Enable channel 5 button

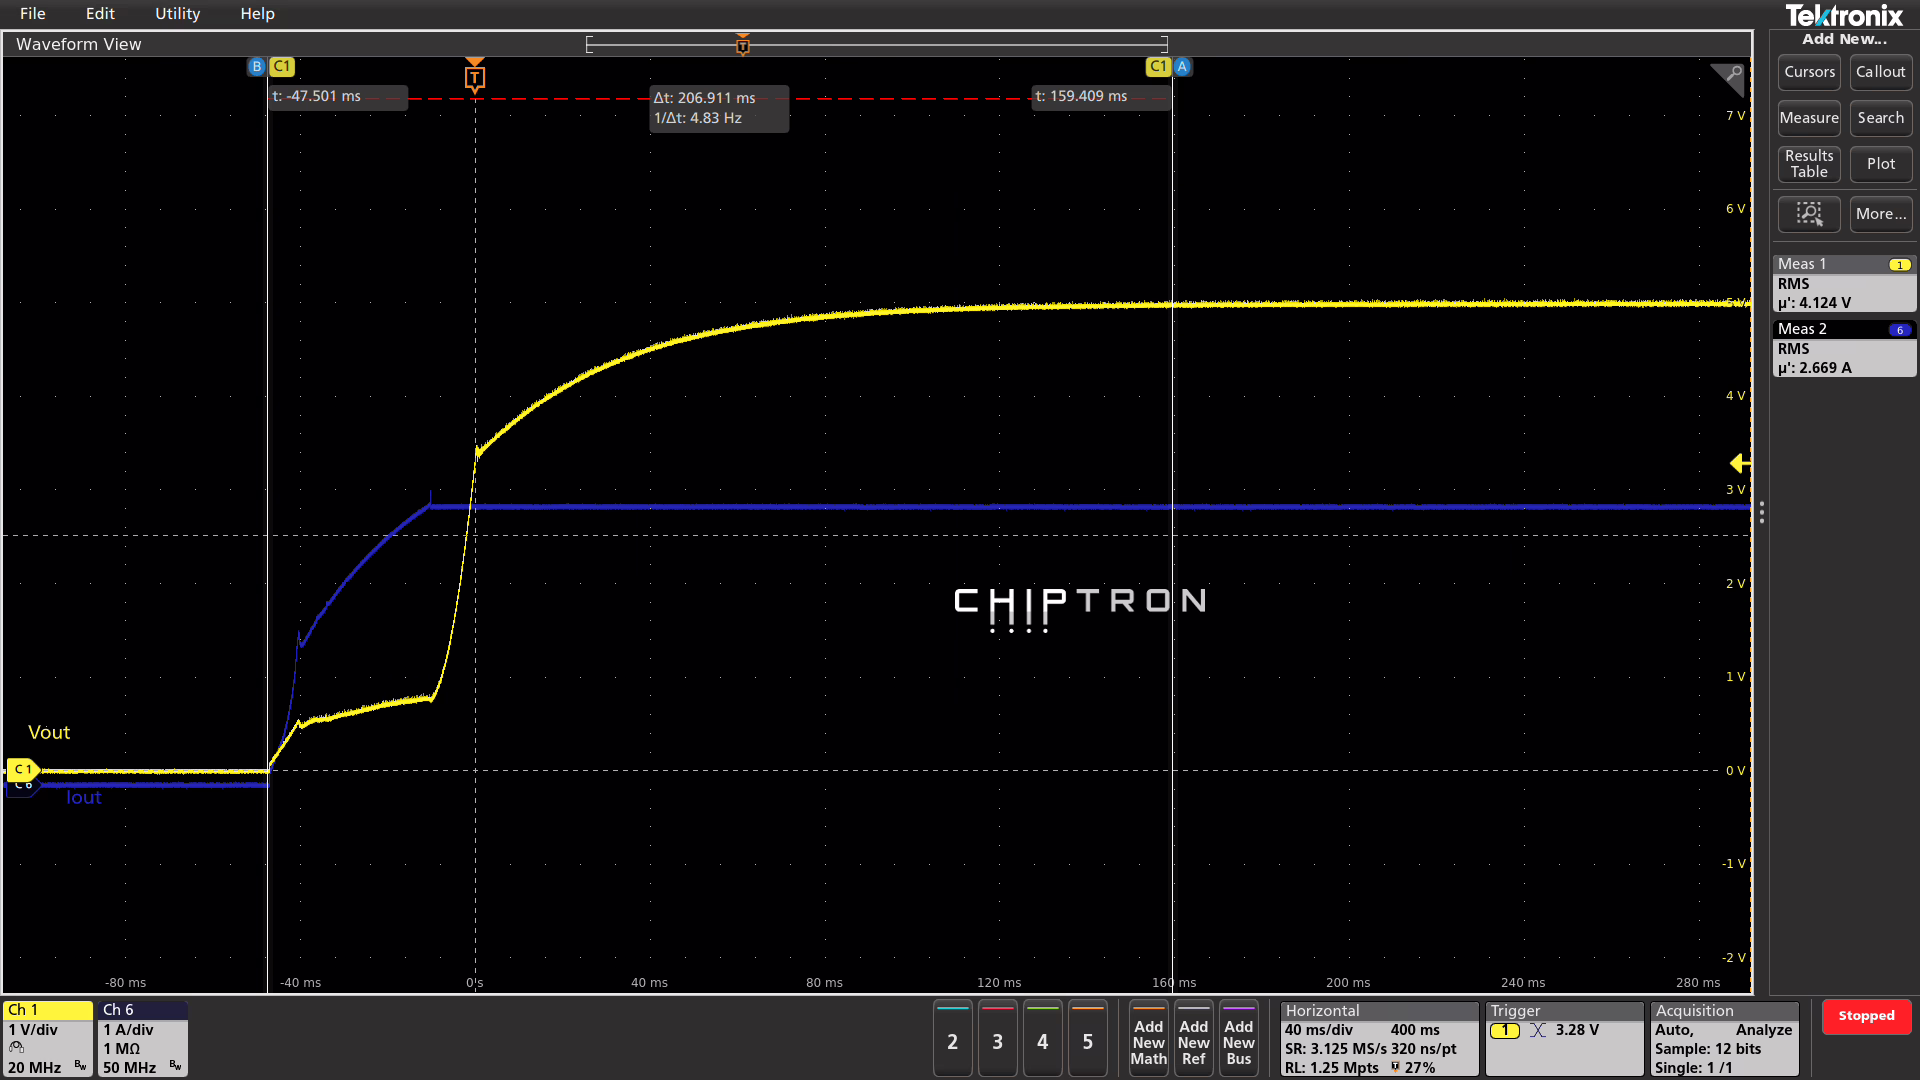click(x=1087, y=1041)
